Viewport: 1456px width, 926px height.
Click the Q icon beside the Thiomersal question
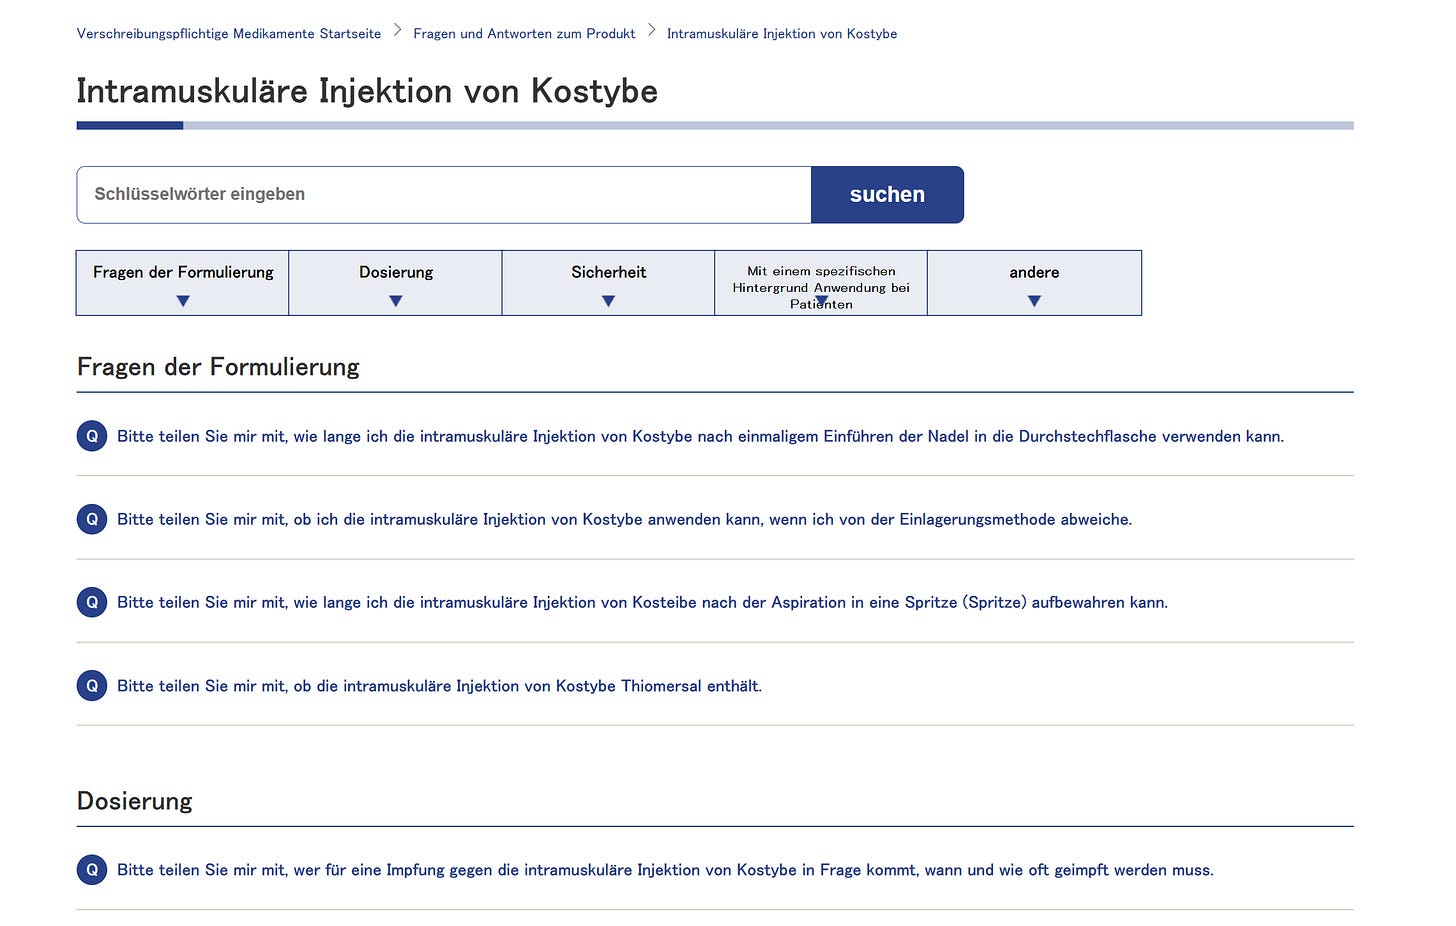pos(92,686)
